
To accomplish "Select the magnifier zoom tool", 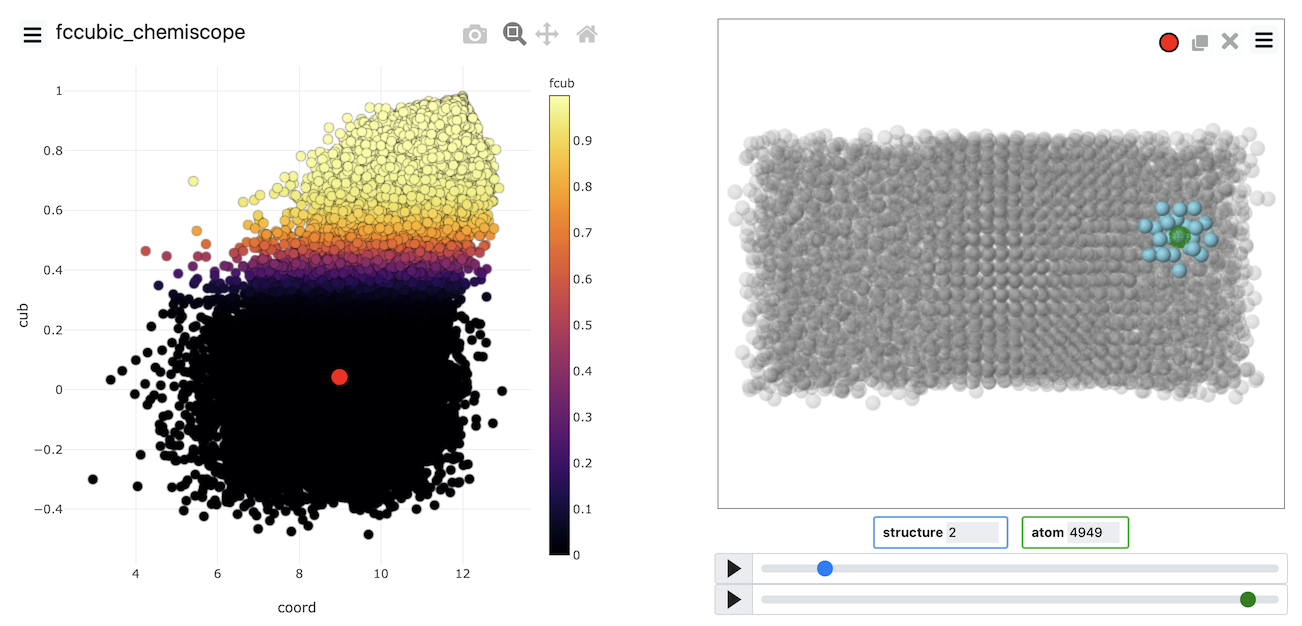I will pos(514,34).
